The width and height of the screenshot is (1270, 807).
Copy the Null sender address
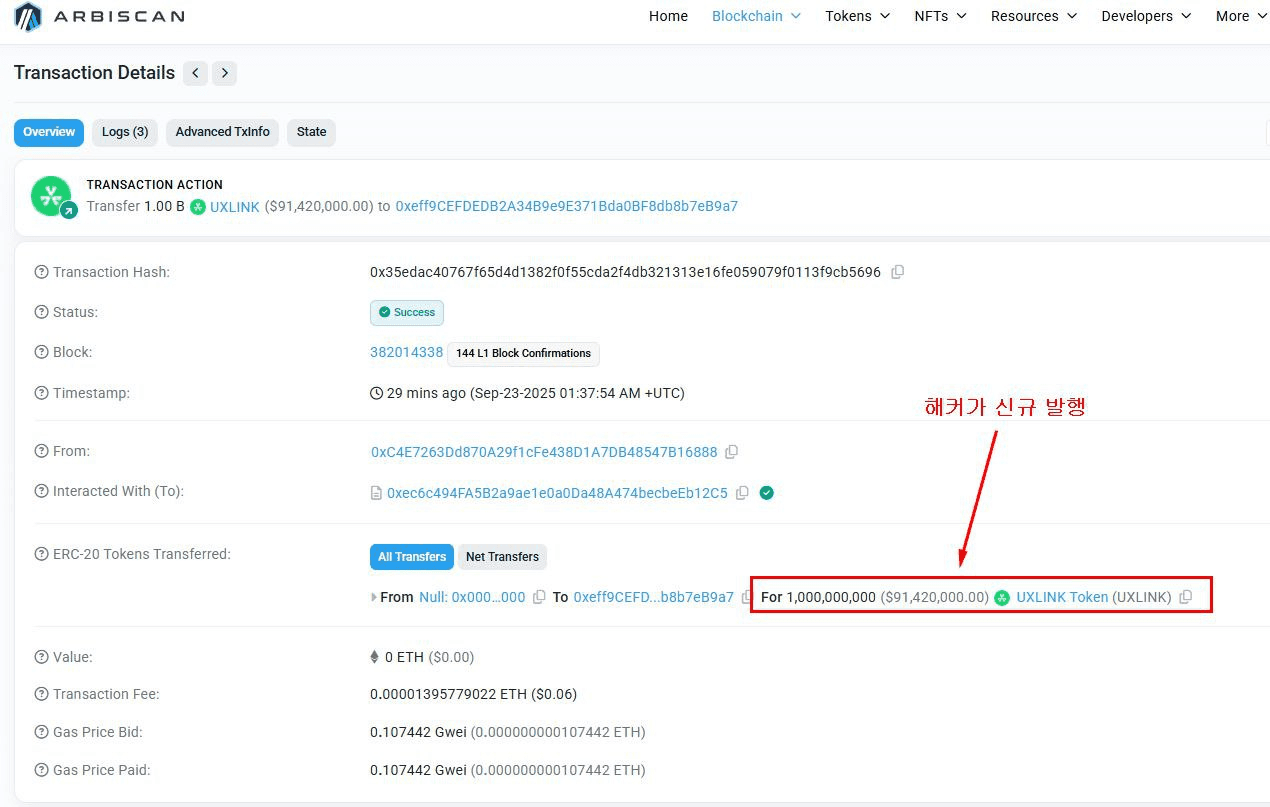pyautogui.click(x=539, y=597)
